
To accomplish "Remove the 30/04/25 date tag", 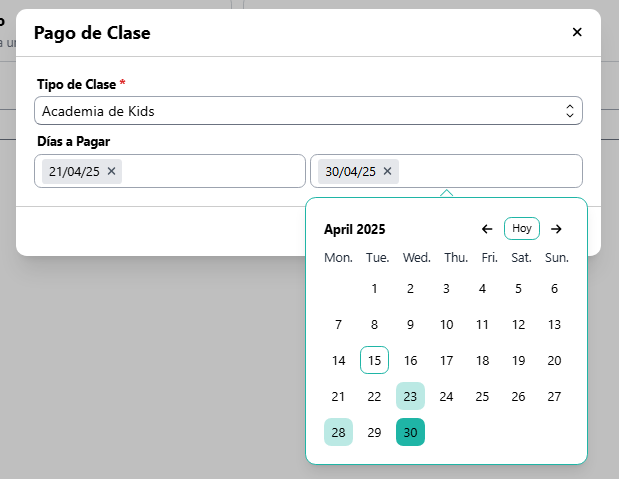I will 388,171.
